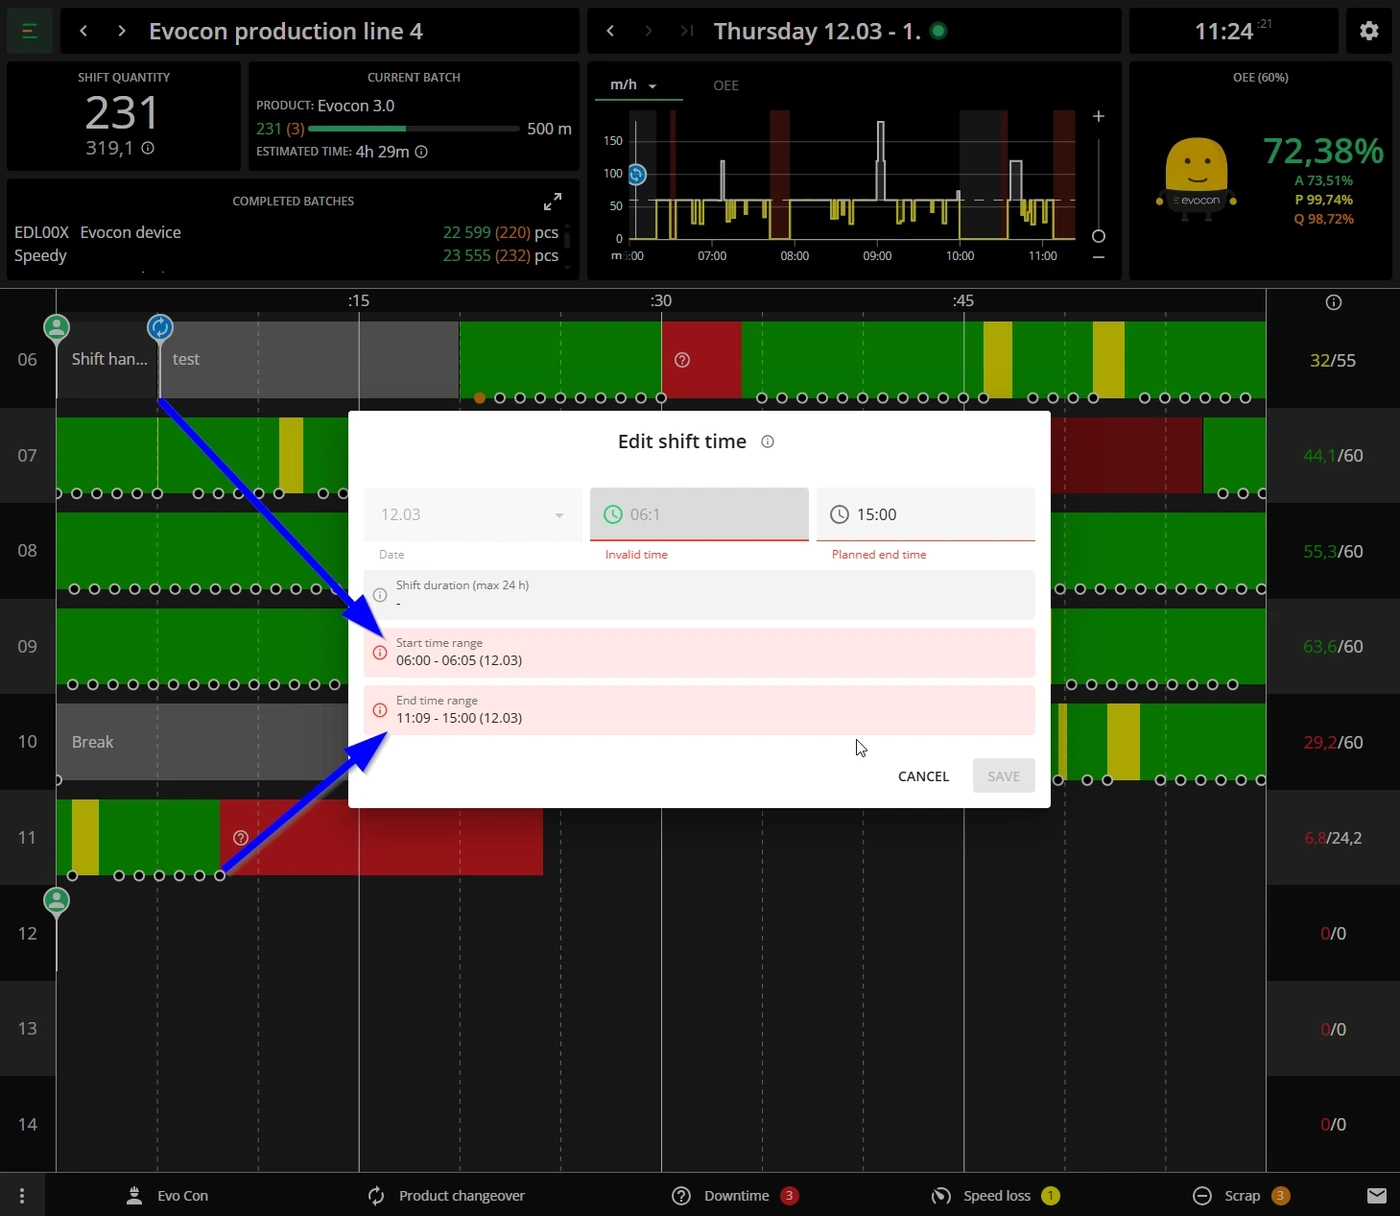Open Evo Con operator menu

[168, 1196]
